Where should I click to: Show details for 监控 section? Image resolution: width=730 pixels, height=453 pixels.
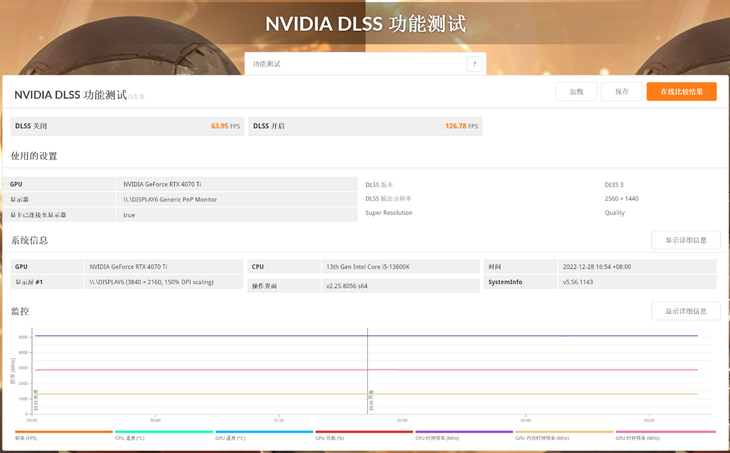(x=686, y=311)
